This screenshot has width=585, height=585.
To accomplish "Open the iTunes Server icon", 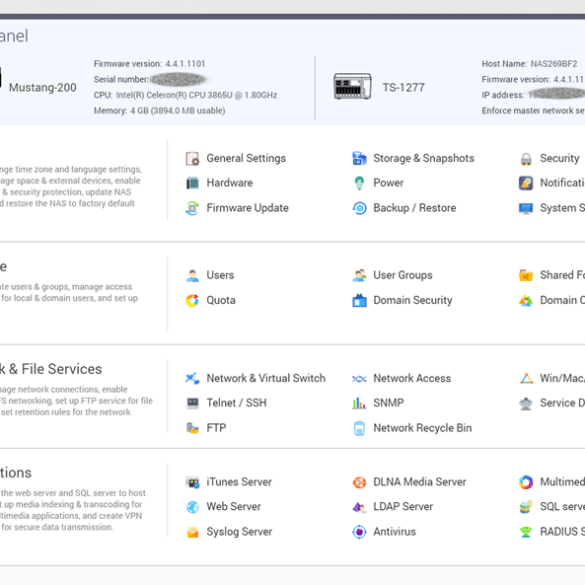I will (193, 482).
